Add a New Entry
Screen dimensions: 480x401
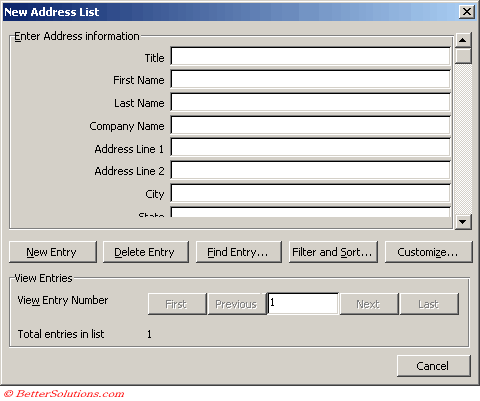53,252
